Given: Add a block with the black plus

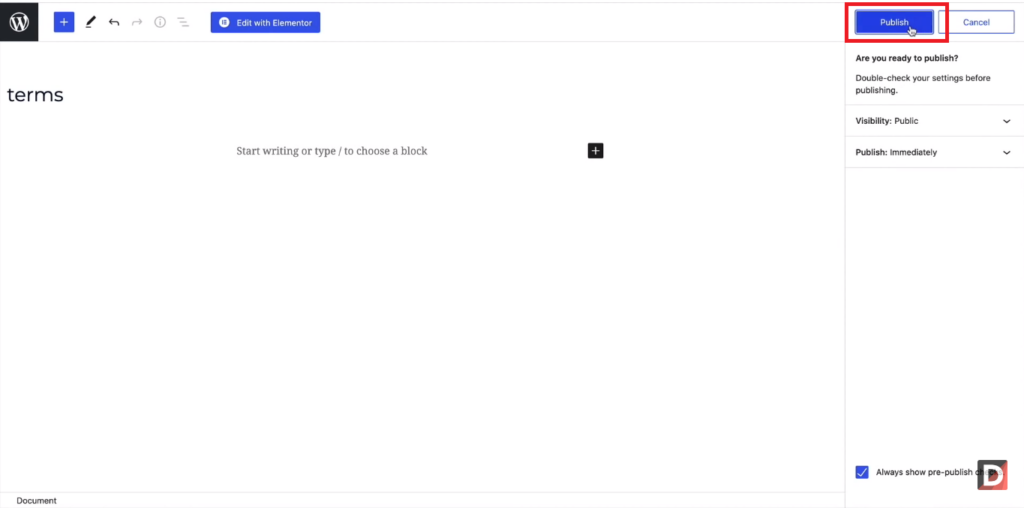Looking at the screenshot, I should click(x=595, y=151).
